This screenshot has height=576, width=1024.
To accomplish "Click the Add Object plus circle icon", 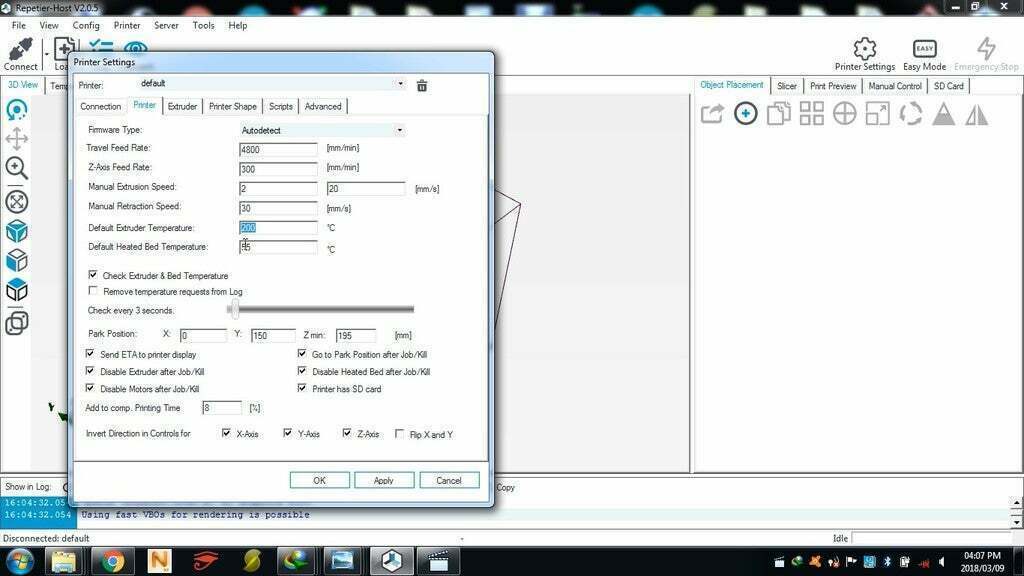I will (745, 114).
